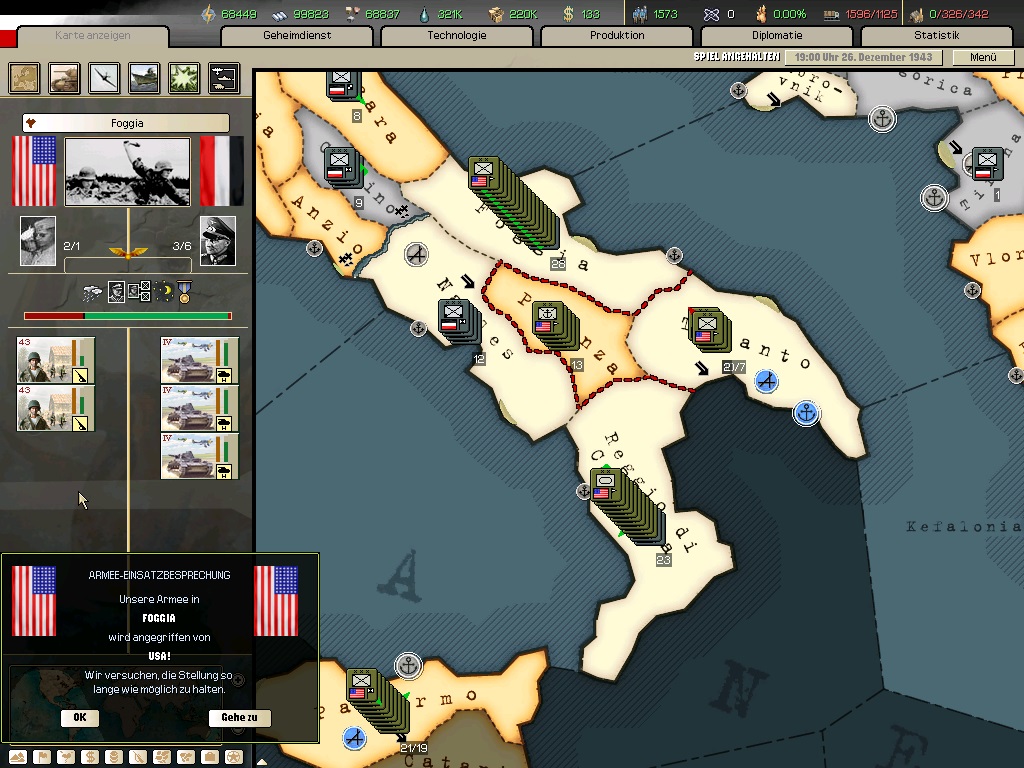Open the Diplomatie tab
Viewport: 1024px width, 768px height.
[777, 36]
